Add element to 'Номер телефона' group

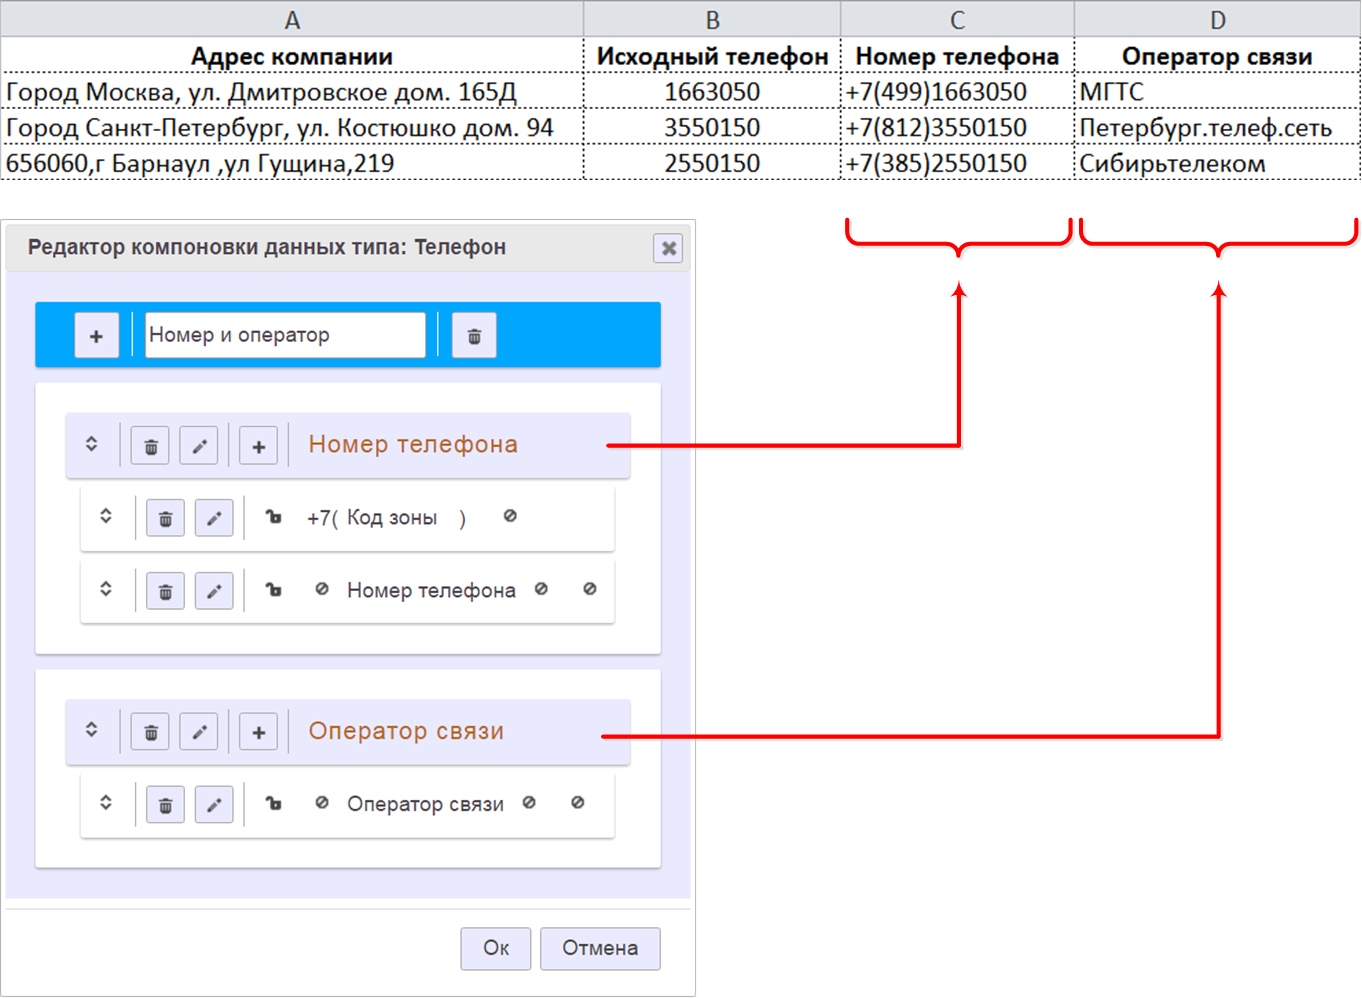258,446
